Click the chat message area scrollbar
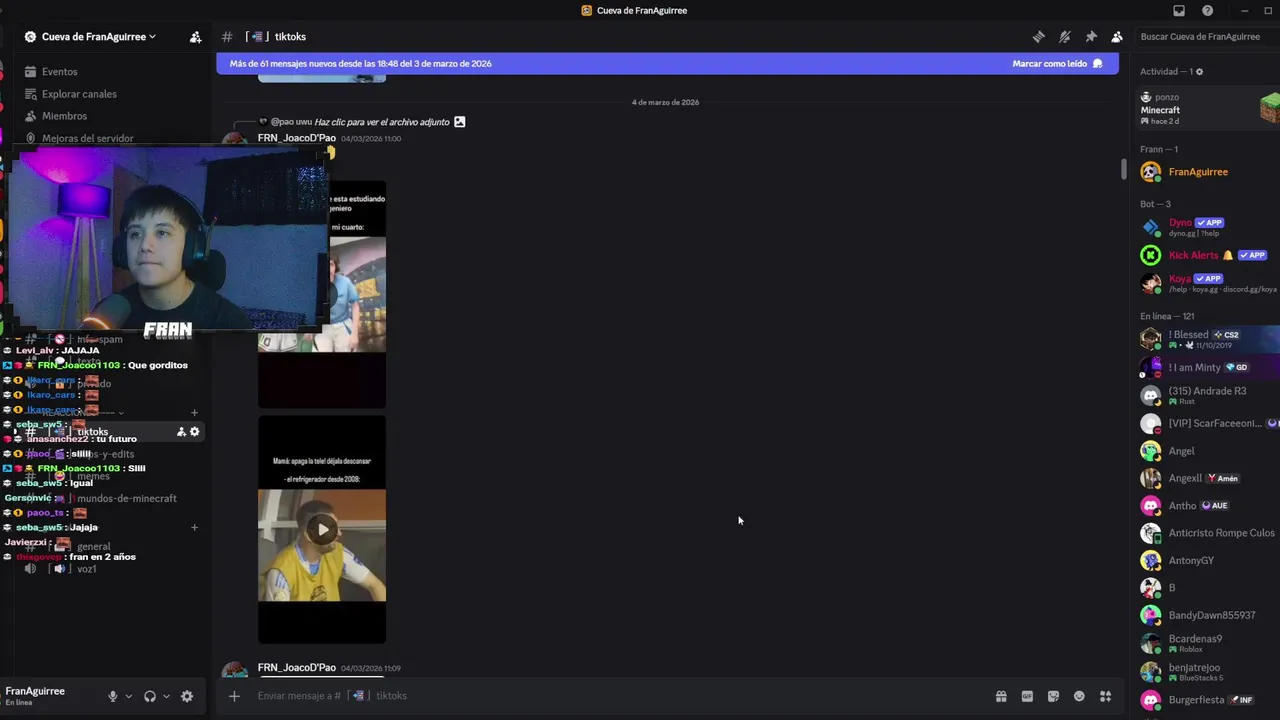Viewport: 1280px width, 720px height. click(1124, 169)
